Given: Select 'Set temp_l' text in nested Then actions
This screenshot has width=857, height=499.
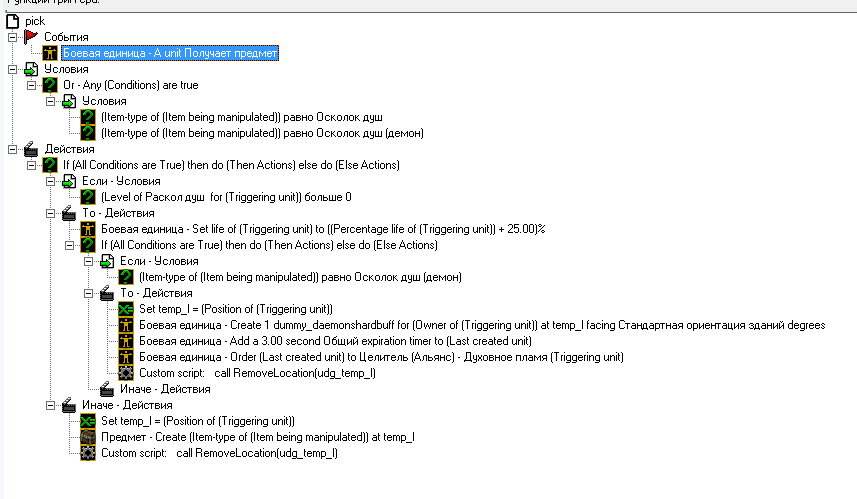Looking at the screenshot, I should 236,309.
